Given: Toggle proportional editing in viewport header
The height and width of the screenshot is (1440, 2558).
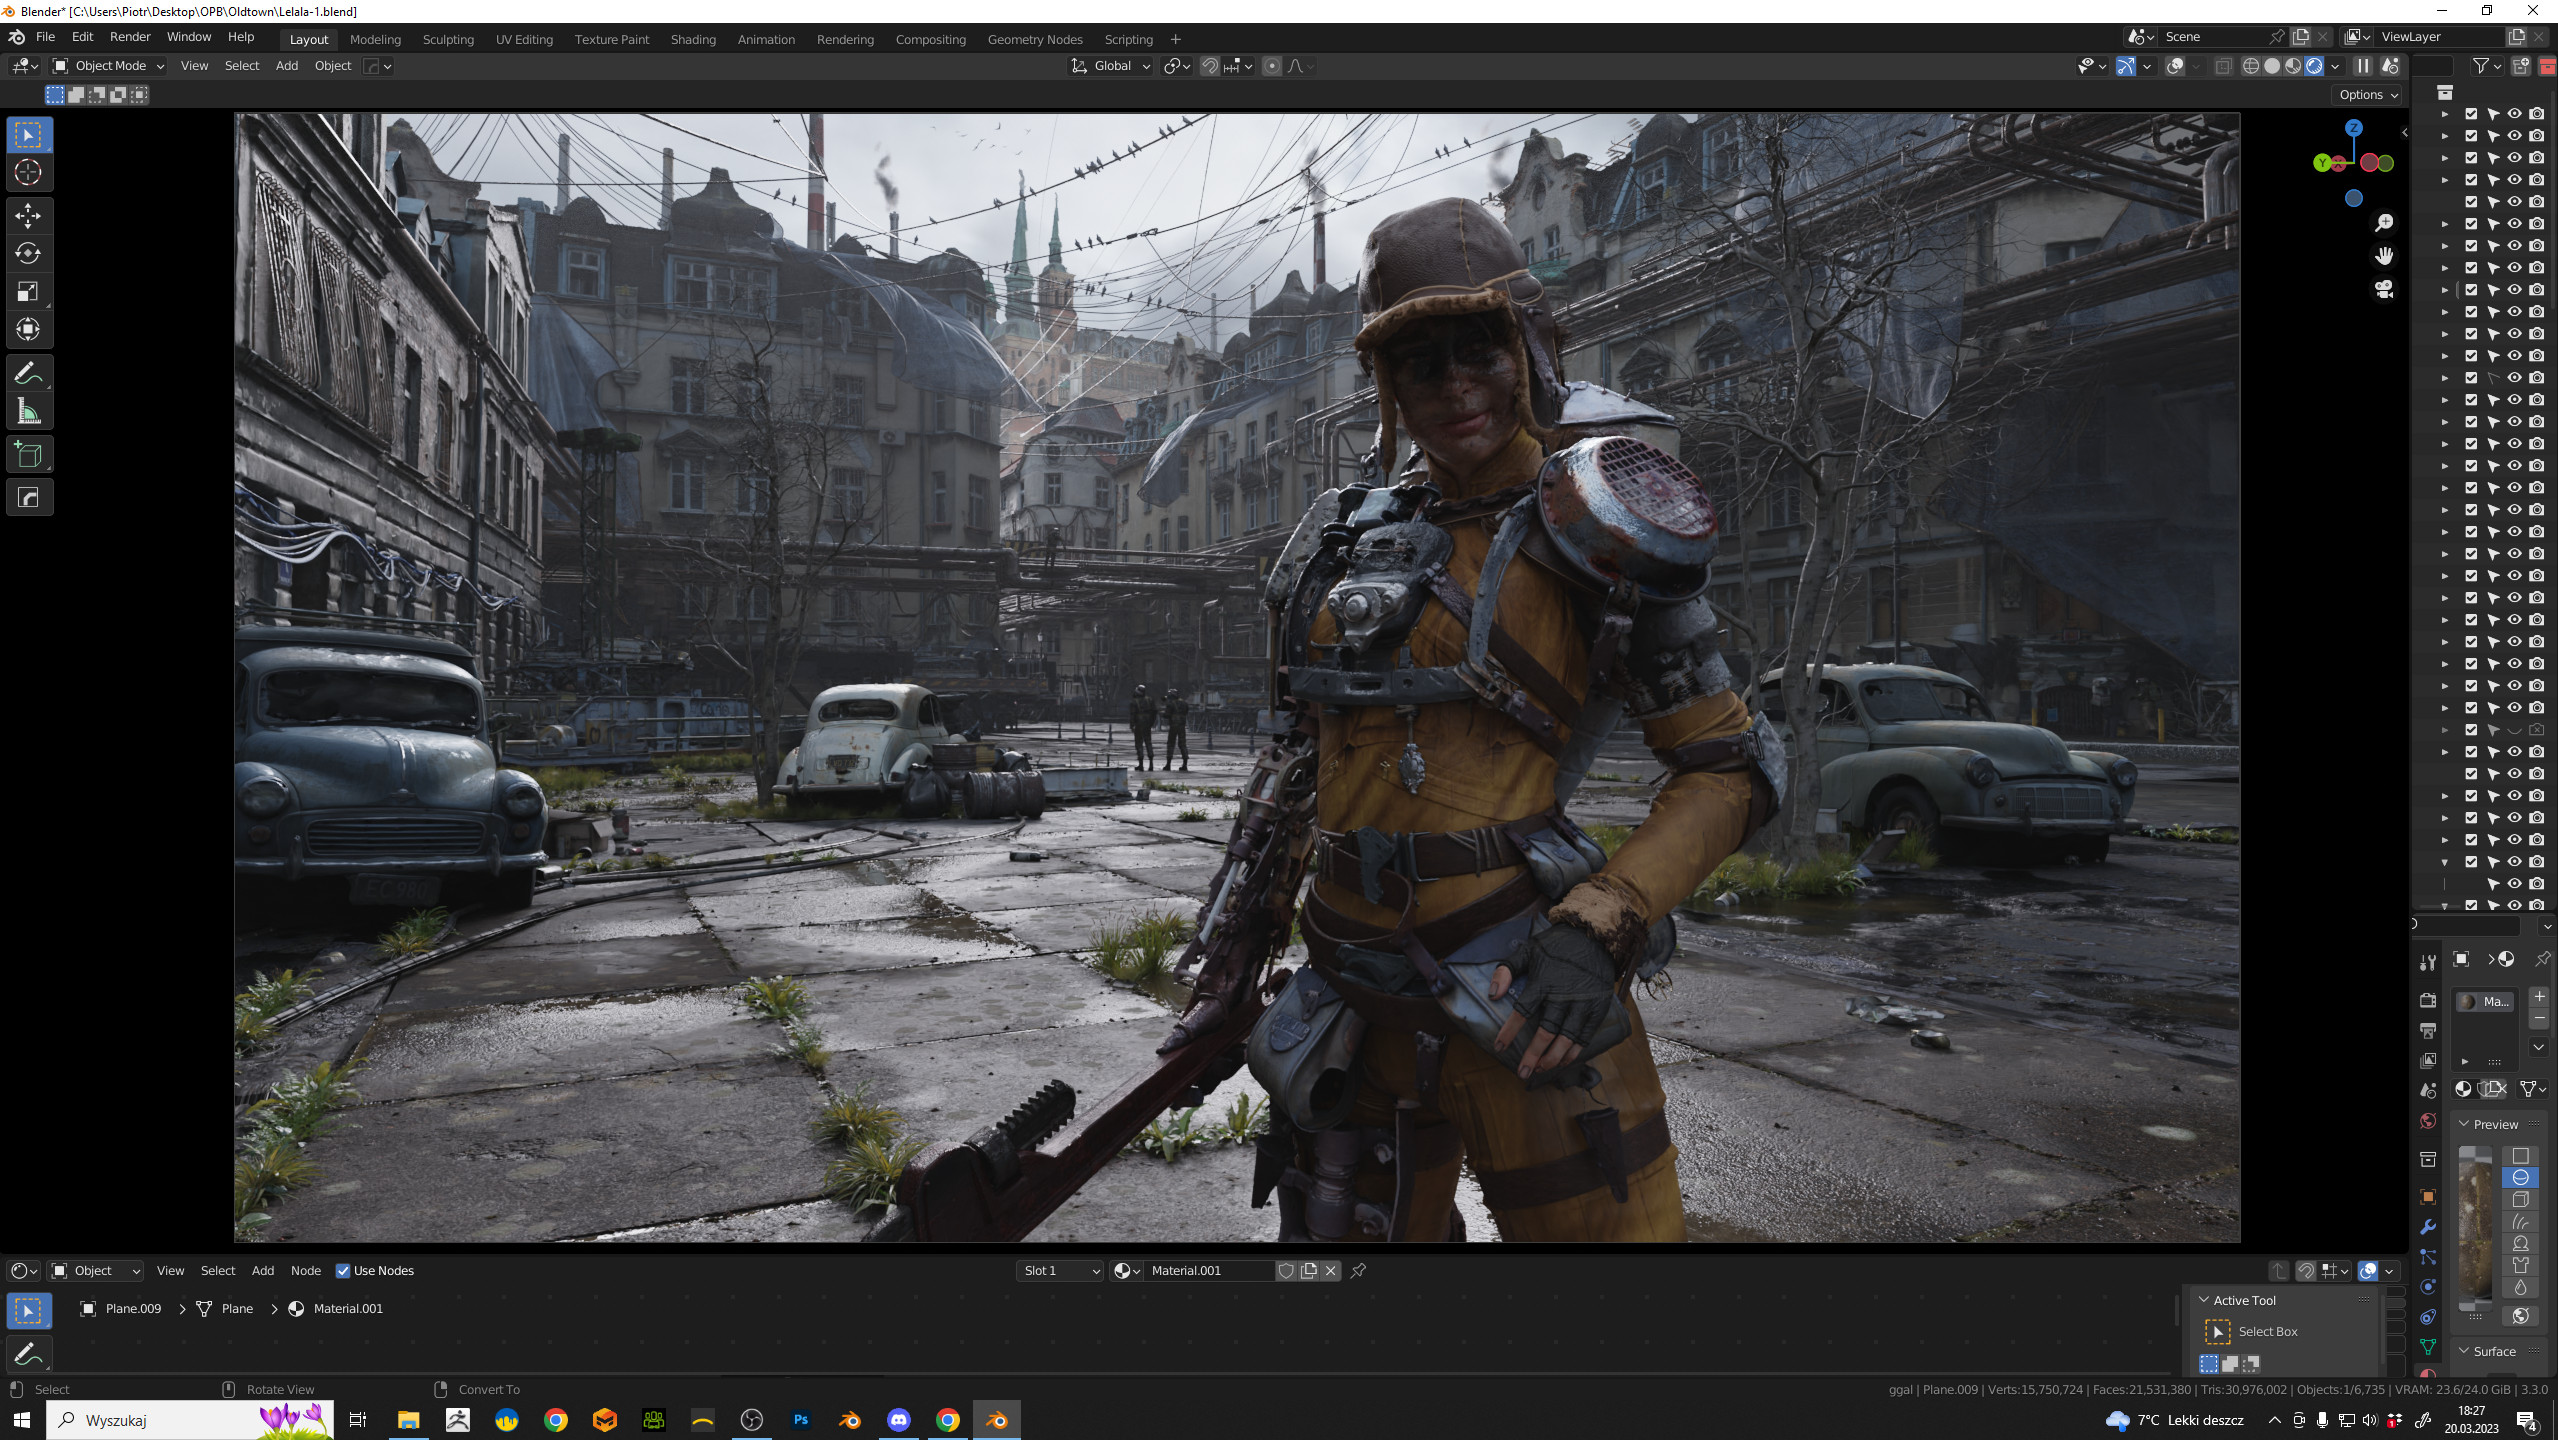Looking at the screenshot, I should (x=1272, y=66).
